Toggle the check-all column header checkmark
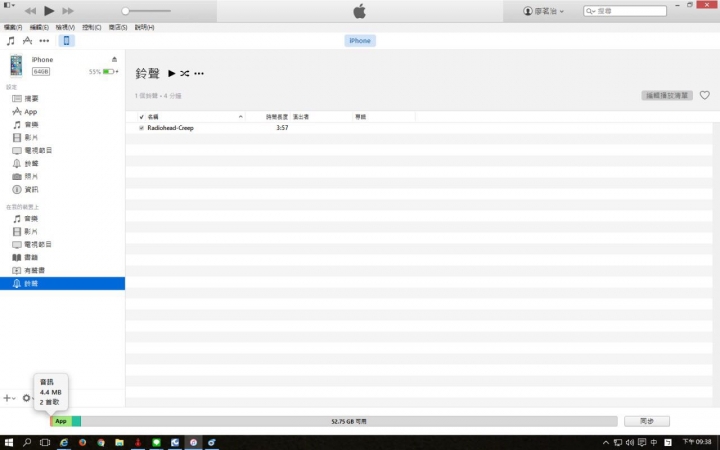This screenshot has height=450, width=720. pos(141,117)
